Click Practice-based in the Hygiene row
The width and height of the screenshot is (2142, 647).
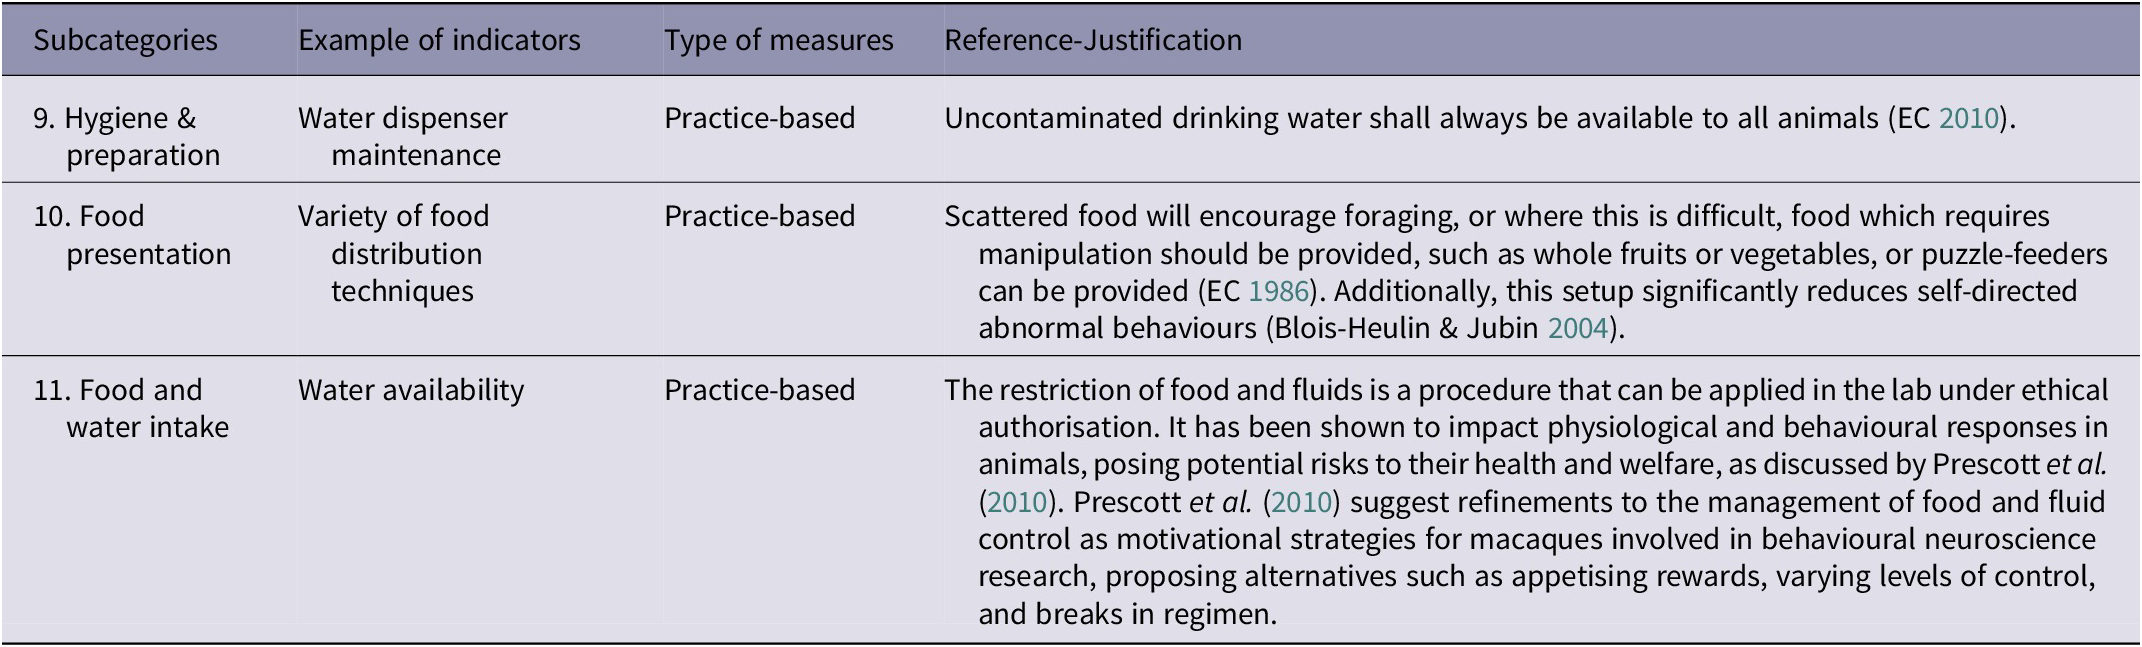760,118
